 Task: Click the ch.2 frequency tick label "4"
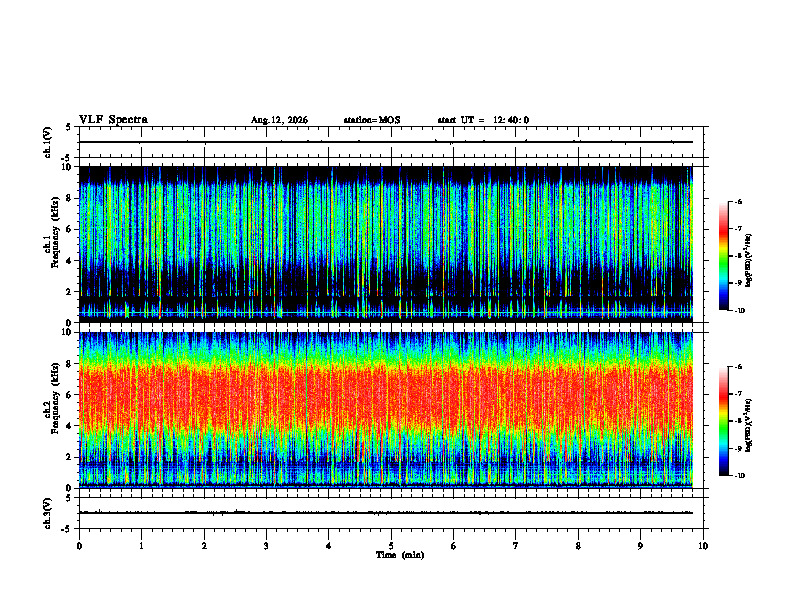[x=69, y=426]
